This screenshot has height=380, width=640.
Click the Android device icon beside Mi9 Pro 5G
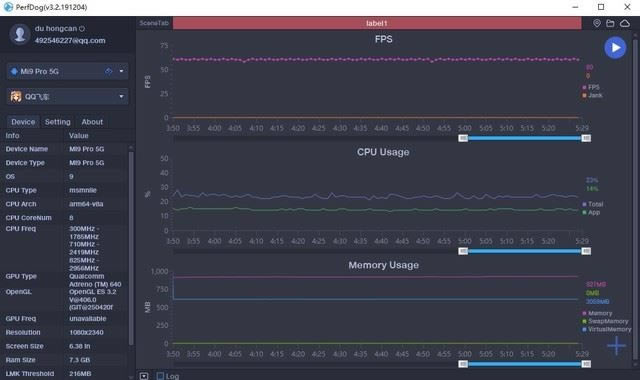pyautogui.click(x=14, y=71)
